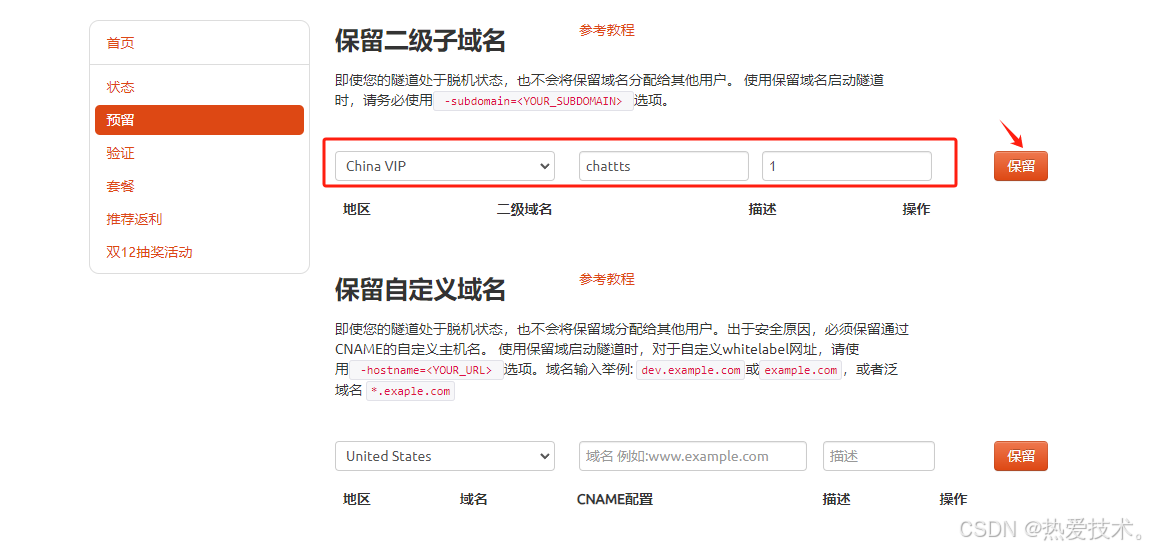The image size is (1160, 549).
Task: Click the 域名 header in custom domain table
Action: tap(473, 499)
